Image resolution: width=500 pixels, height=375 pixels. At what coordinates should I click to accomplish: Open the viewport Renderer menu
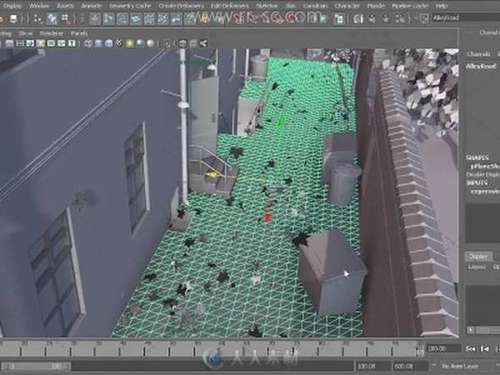coord(51,33)
